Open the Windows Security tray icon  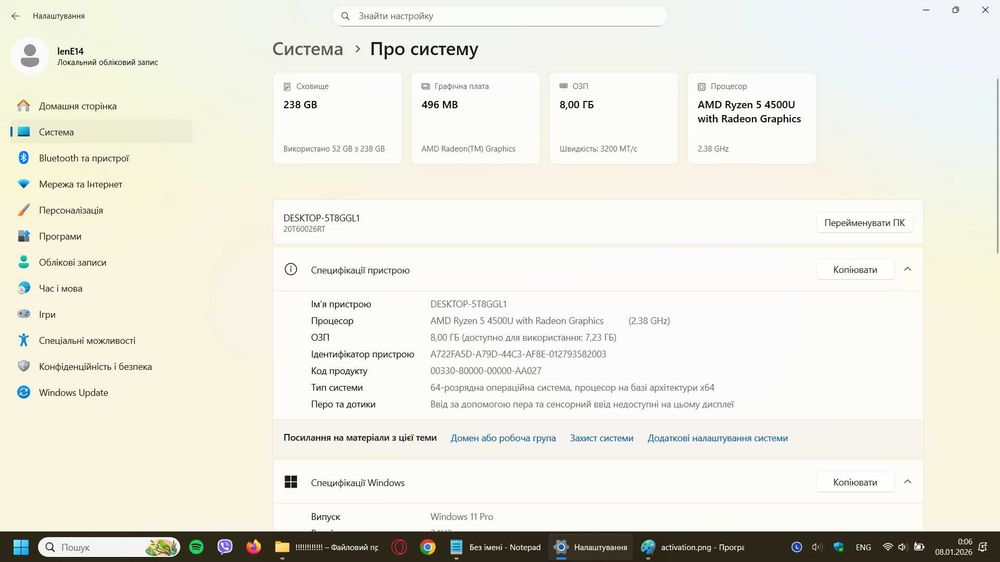[x=839, y=547]
